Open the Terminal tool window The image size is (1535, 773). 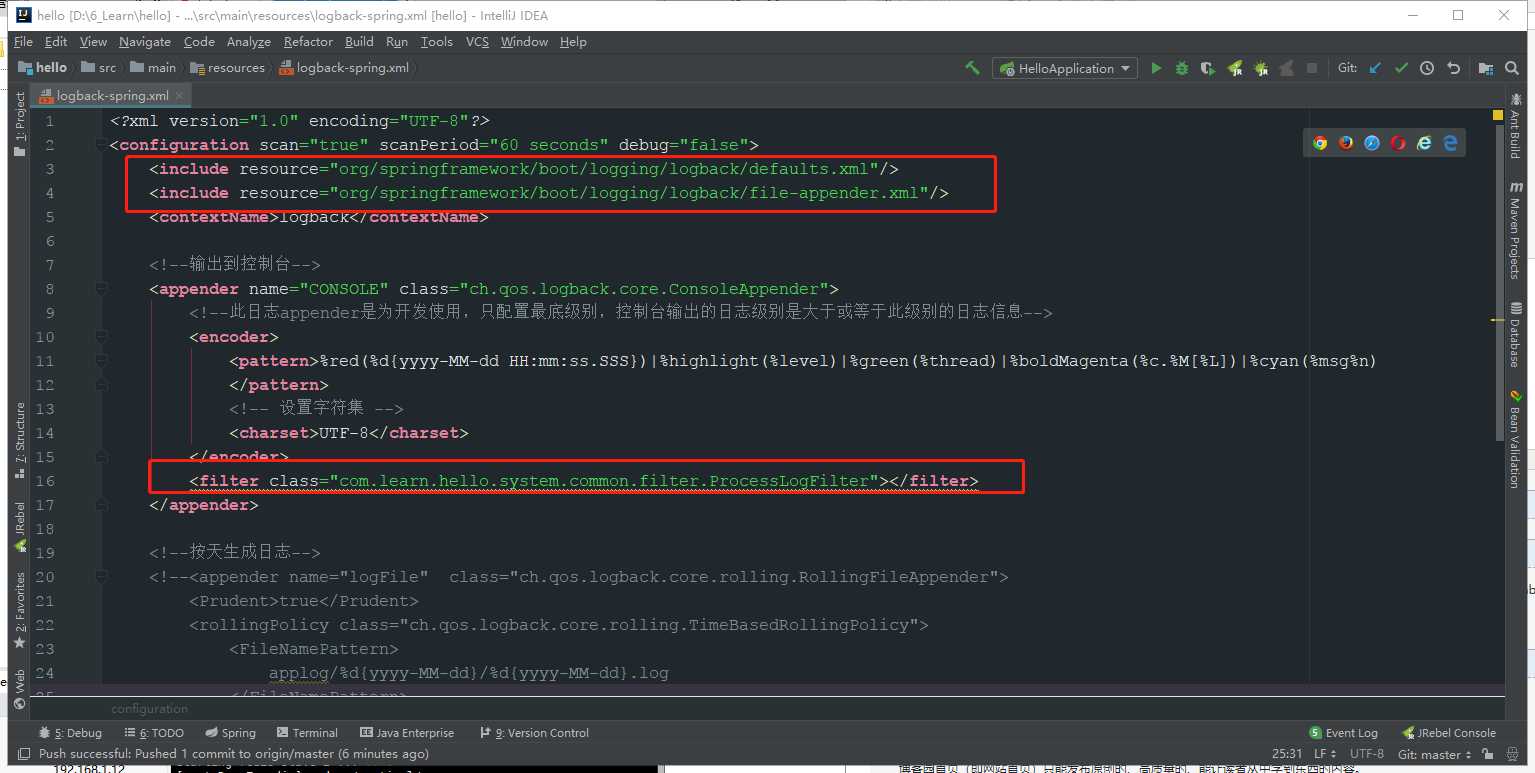pos(307,733)
